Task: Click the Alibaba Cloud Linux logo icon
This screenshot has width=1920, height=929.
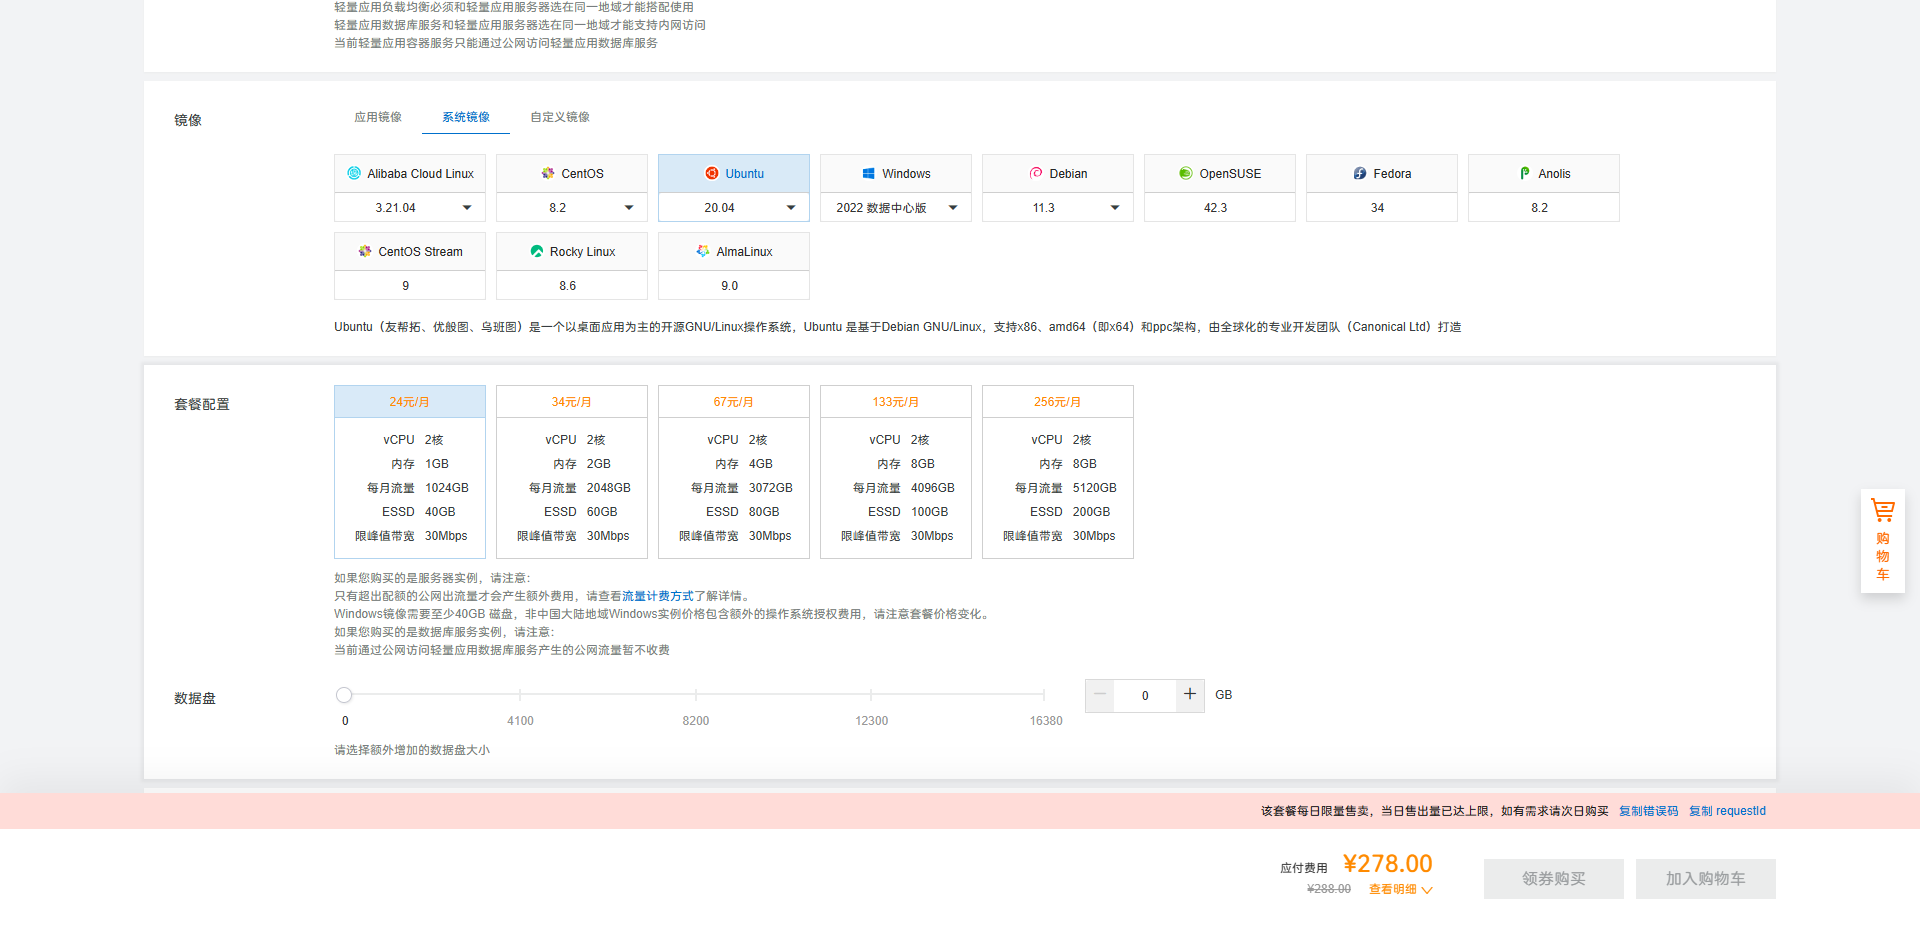Action: click(354, 173)
